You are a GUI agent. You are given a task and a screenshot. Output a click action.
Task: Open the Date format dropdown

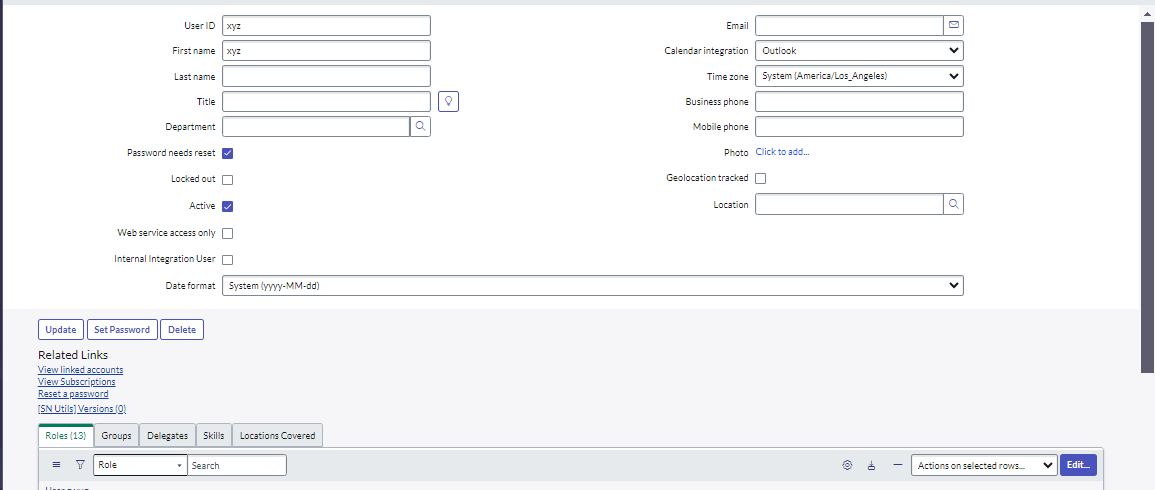(593, 285)
